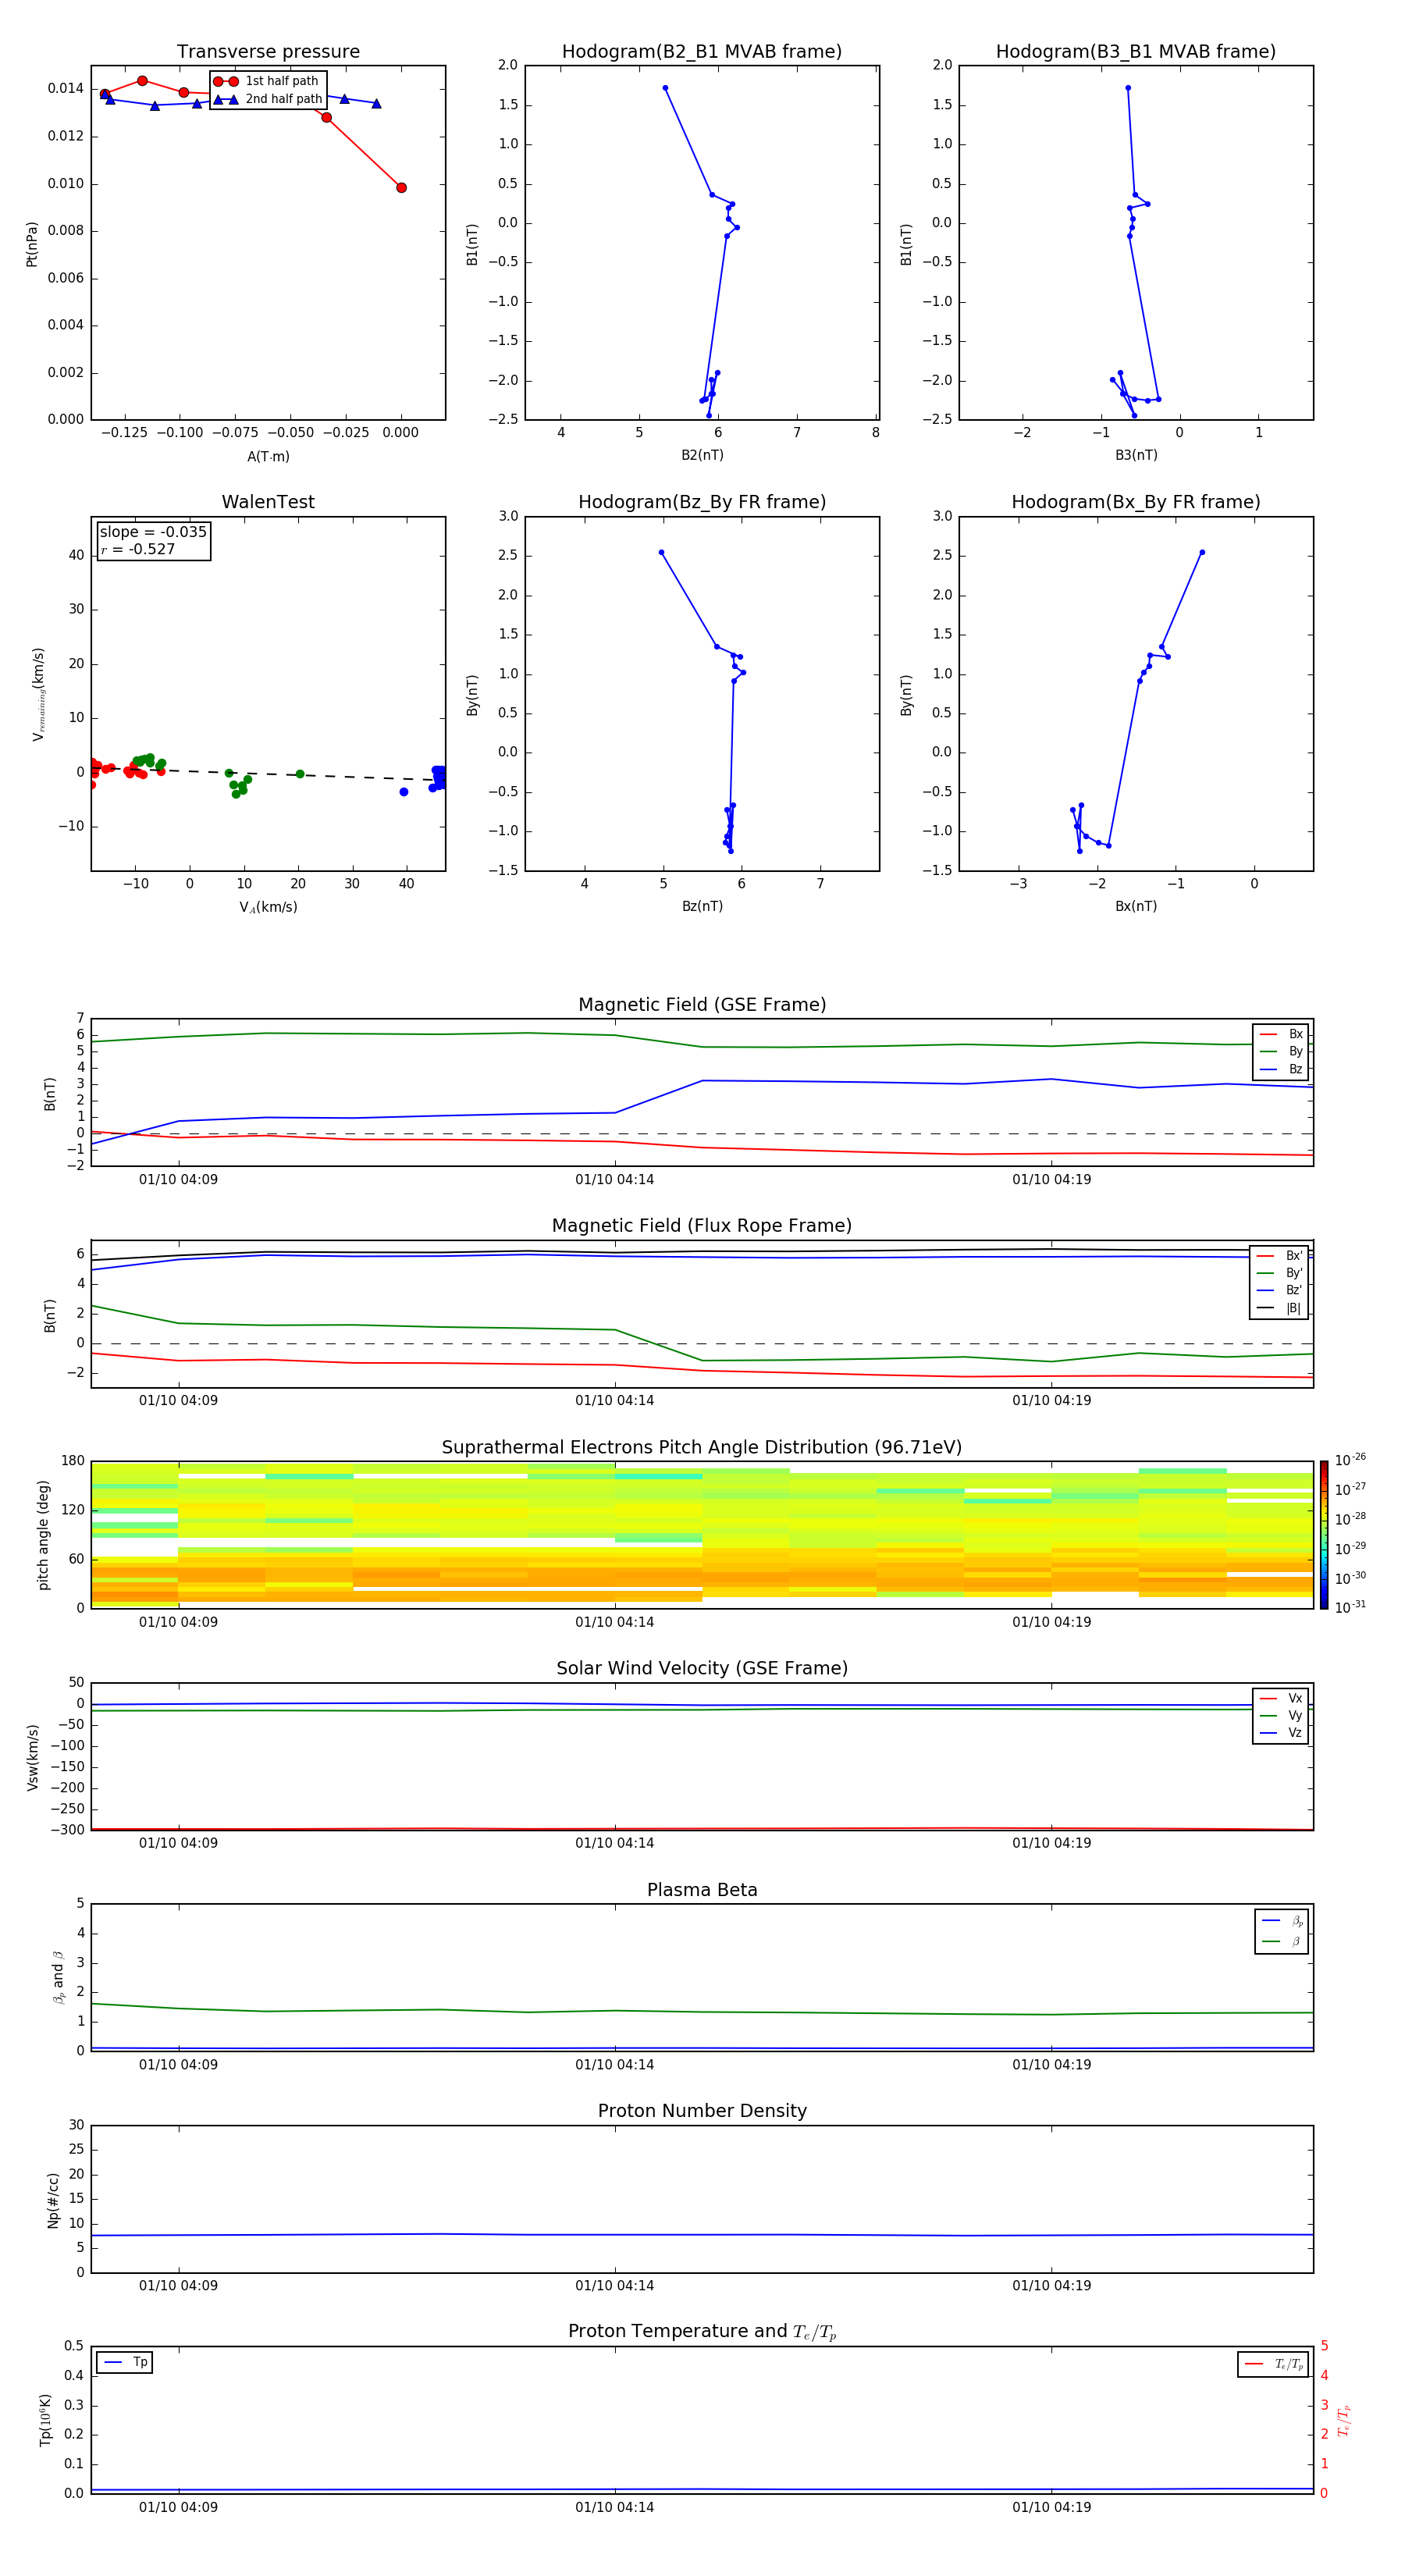Click the 'Vsw(km/s)' axis label

tap(32, 1756)
